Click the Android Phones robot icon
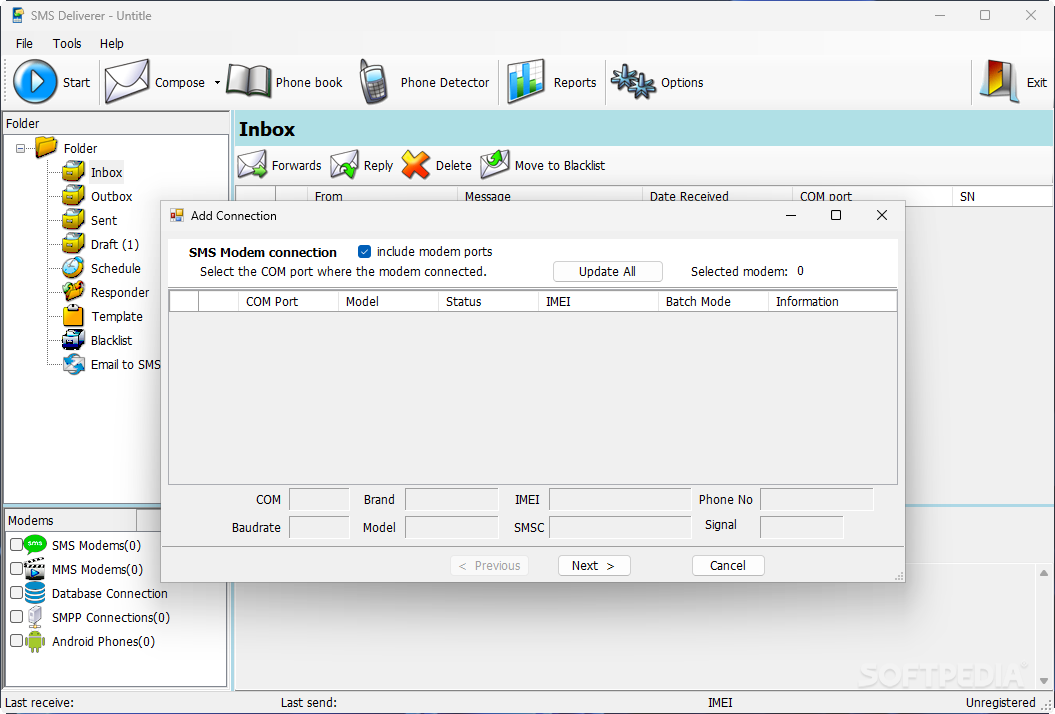This screenshot has width=1055, height=714. point(35,641)
